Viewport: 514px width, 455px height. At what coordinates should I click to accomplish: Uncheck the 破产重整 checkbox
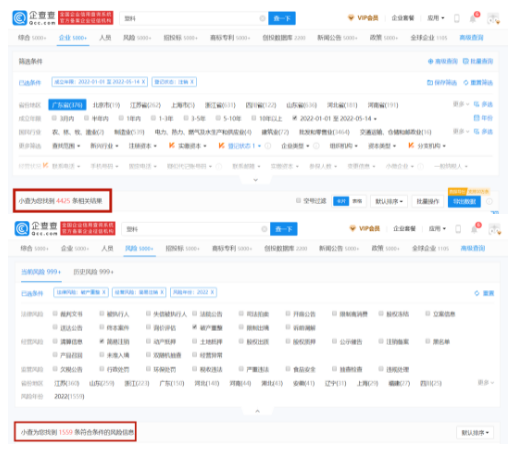tap(195, 327)
